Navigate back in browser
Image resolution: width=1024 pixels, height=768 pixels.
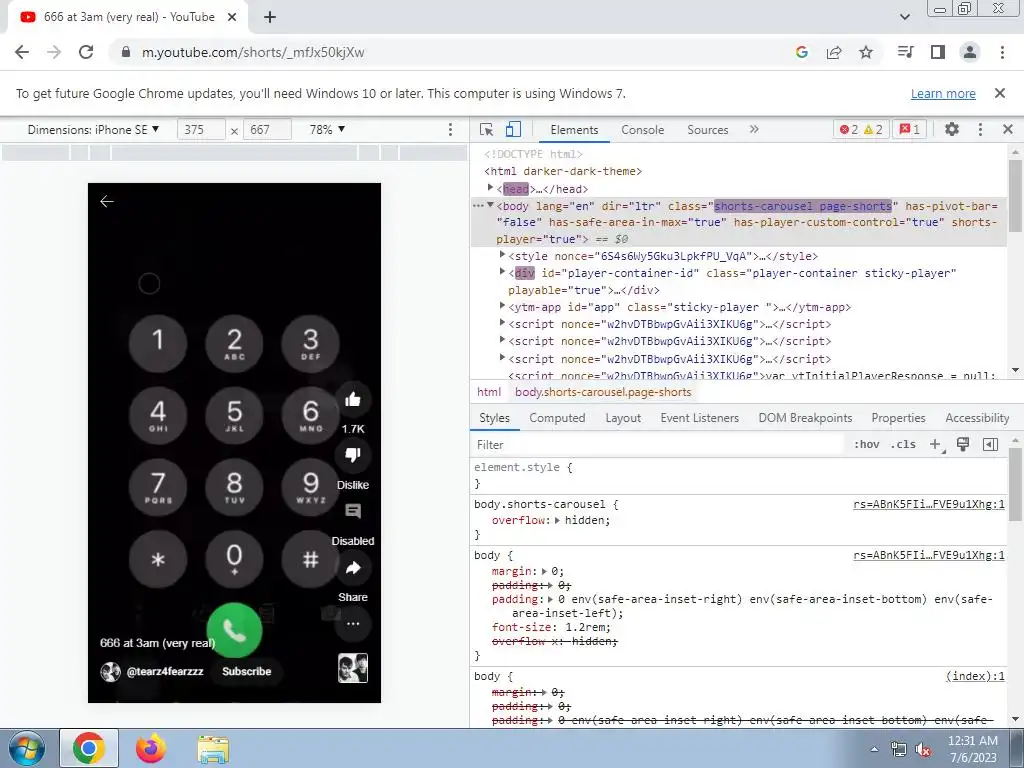point(22,52)
